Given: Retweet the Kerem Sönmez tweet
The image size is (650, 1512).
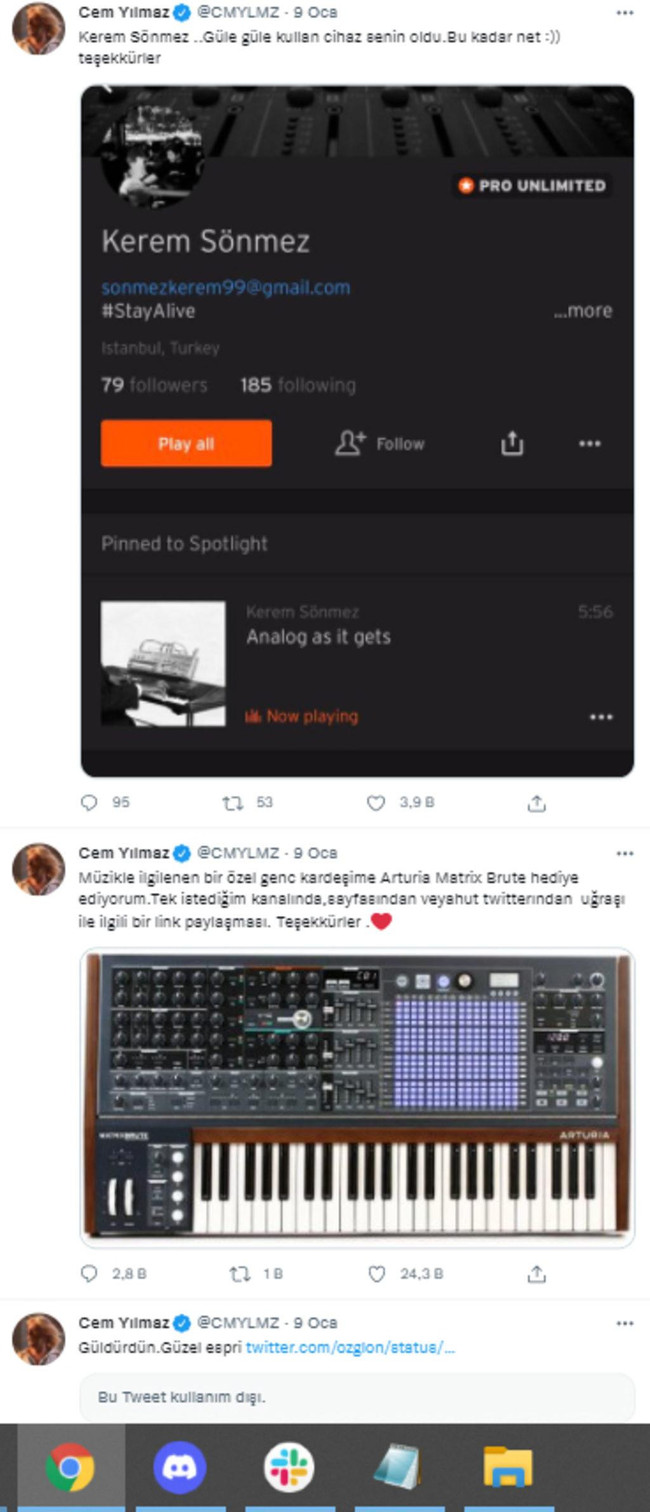Looking at the screenshot, I should pyautogui.click(x=233, y=803).
